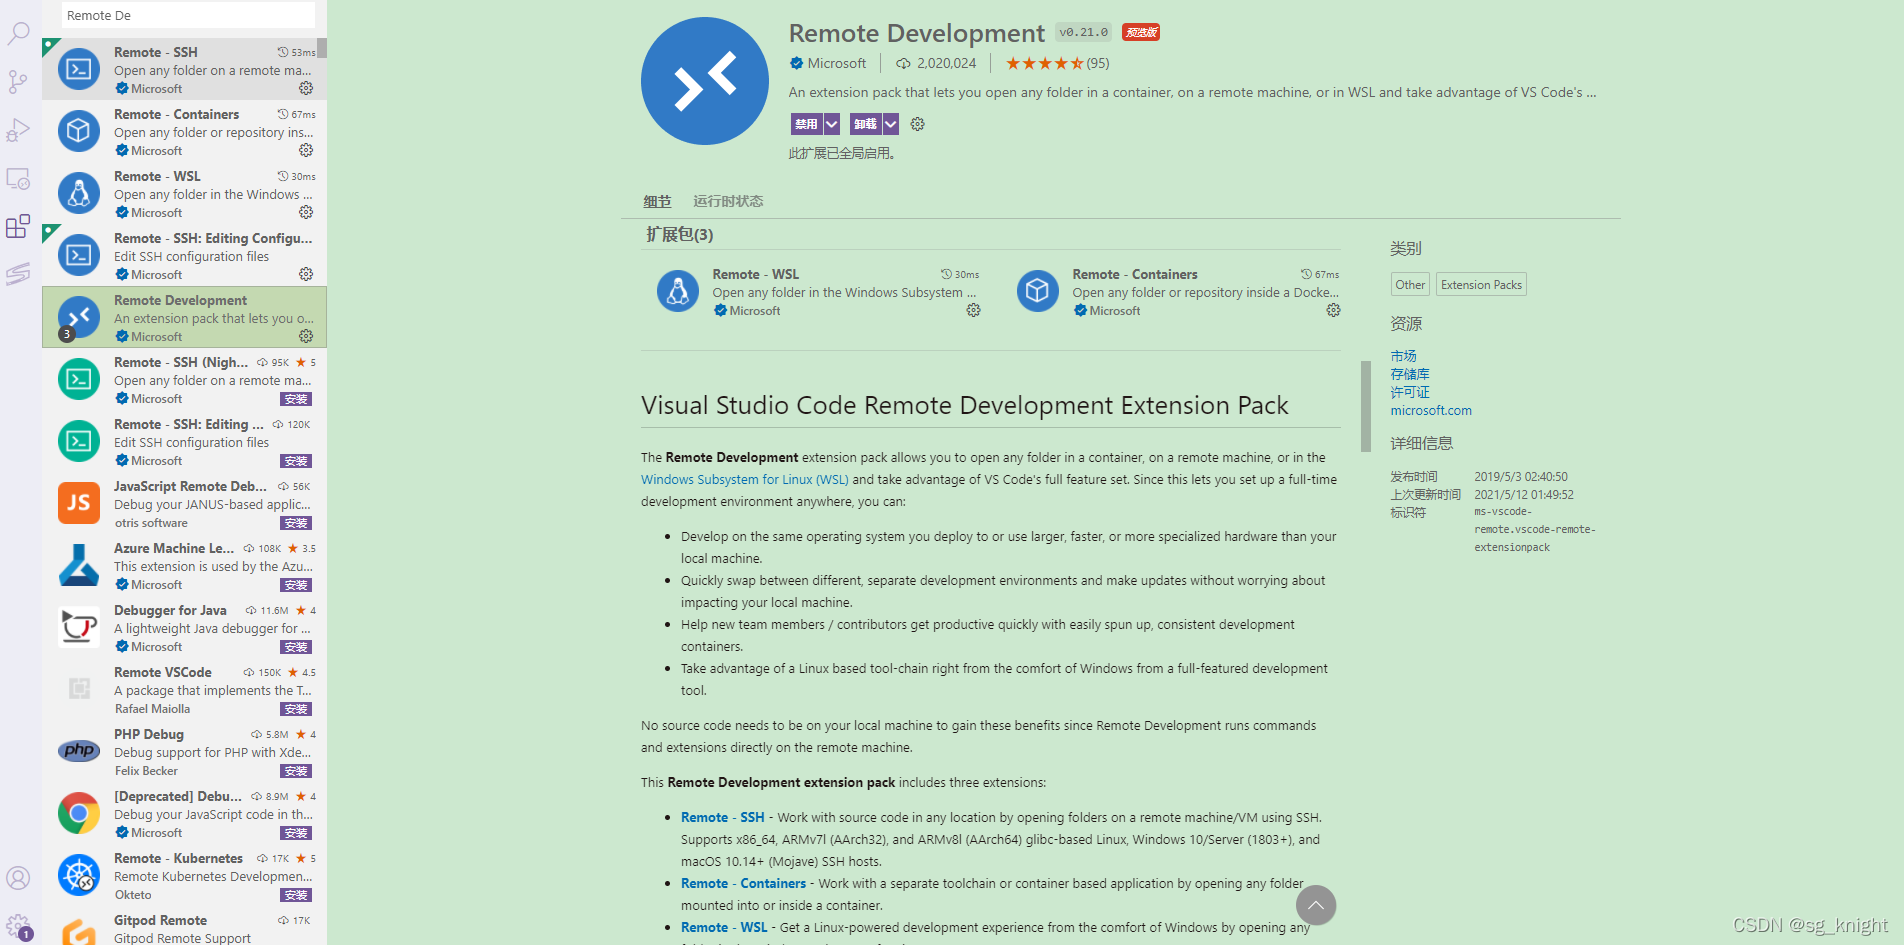Click the PHP Debug icon
Screen dimensions: 1904x945
(x=79, y=751)
